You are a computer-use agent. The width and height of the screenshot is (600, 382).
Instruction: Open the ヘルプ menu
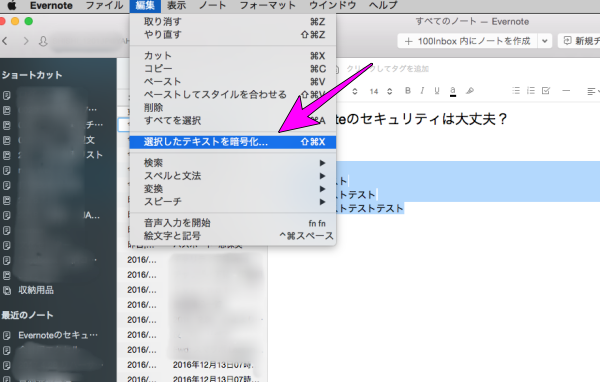coord(383,5)
